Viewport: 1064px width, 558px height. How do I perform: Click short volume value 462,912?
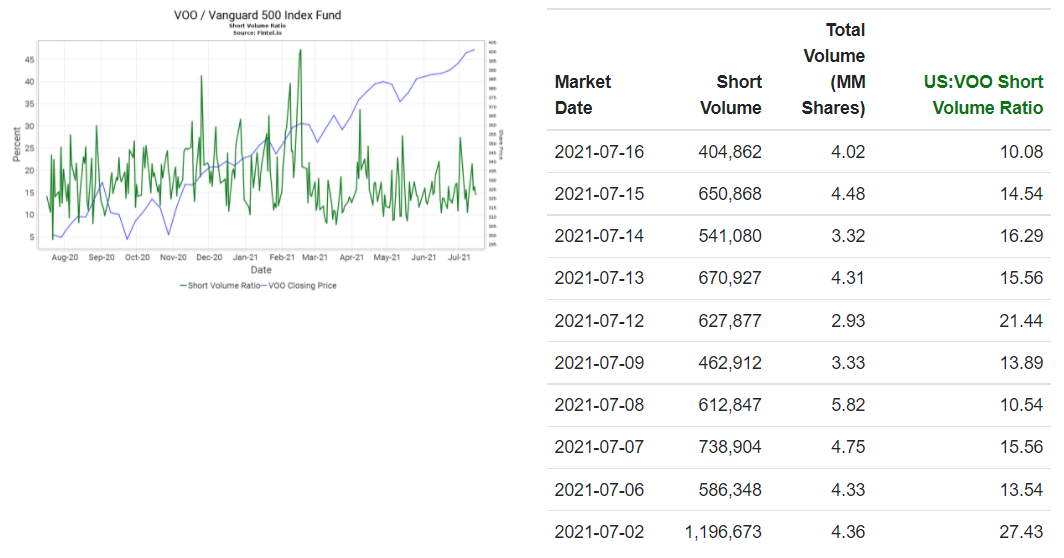click(x=730, y=362)
